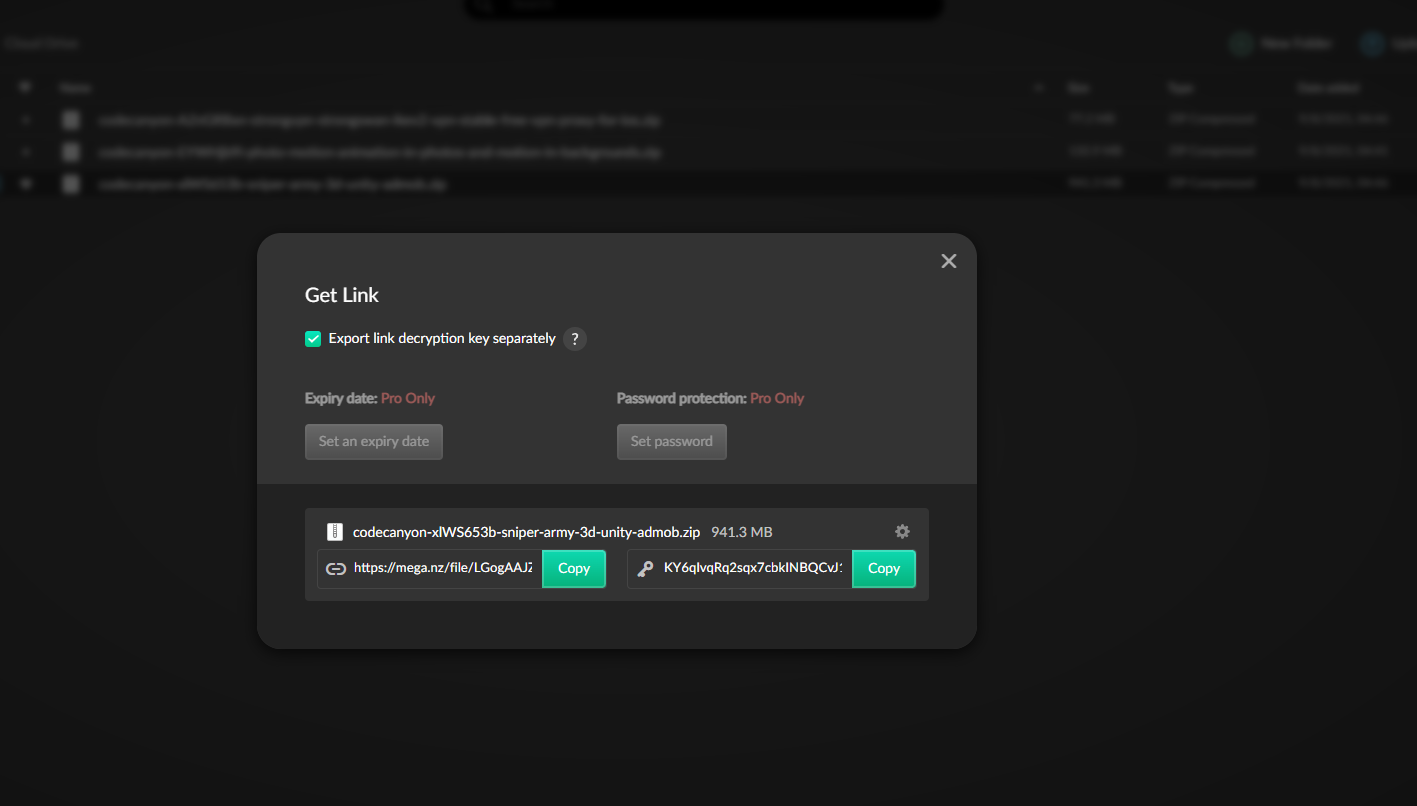Click the key icon beside the decryption key
1417x806 pixels.
(645, 568)
